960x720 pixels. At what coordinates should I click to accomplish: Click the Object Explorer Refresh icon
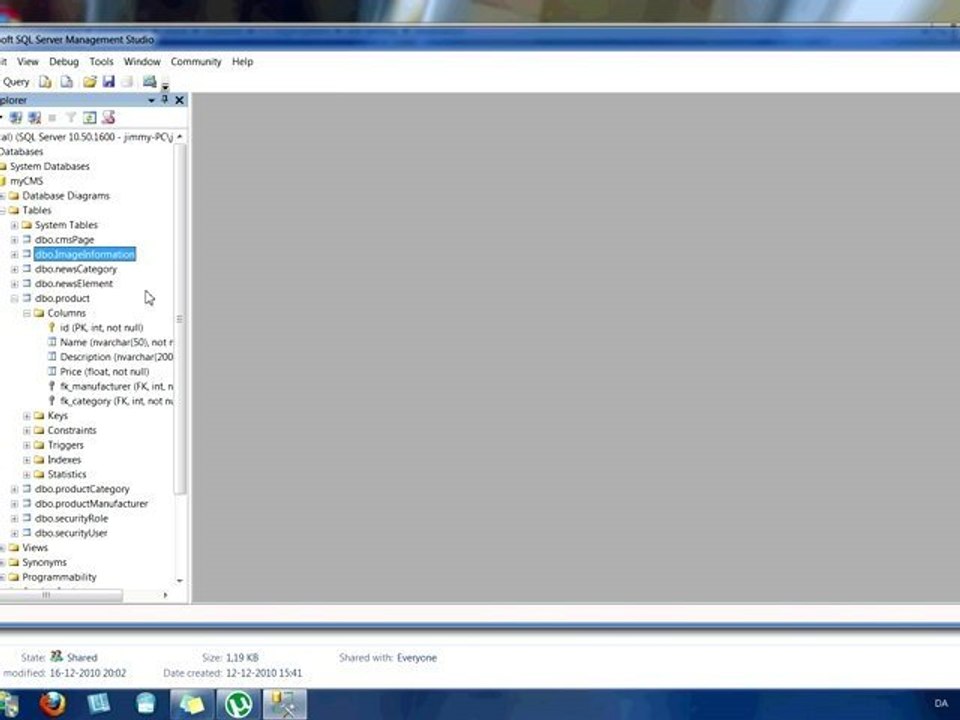pyautogui.click(x=89, y=118)
